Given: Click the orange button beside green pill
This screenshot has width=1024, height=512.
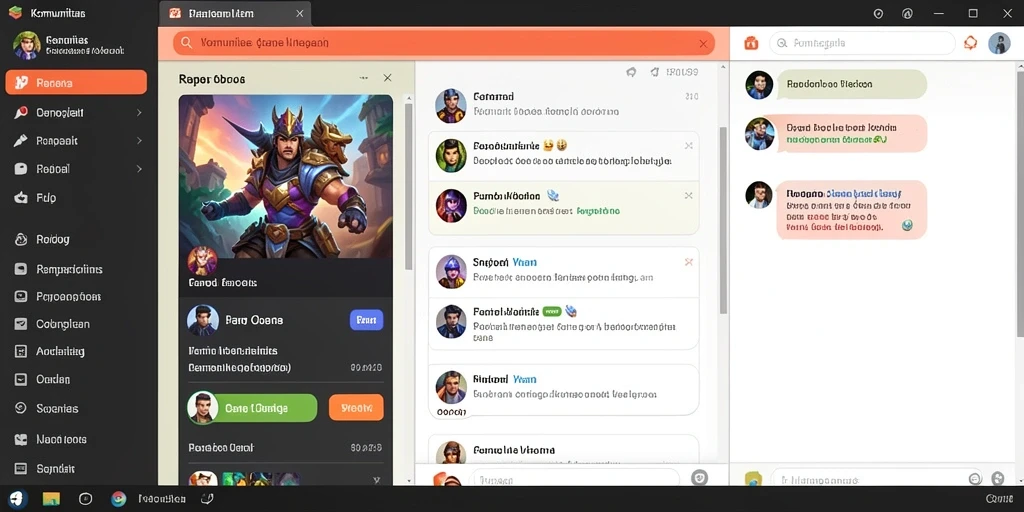Looking at the screenshot, I should click(356, 408).
